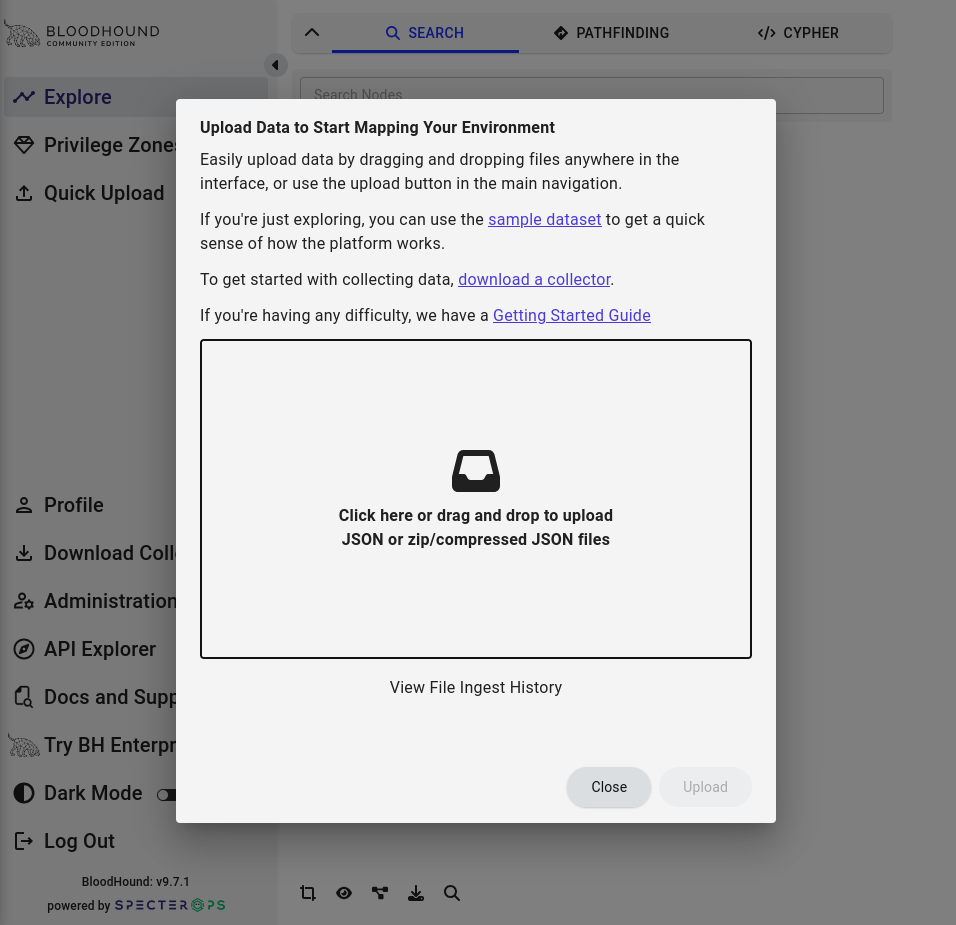Click the upload drop zone for JSON files
The width and height of the screenshot is (956, 925).
click(x=476, y=499)
